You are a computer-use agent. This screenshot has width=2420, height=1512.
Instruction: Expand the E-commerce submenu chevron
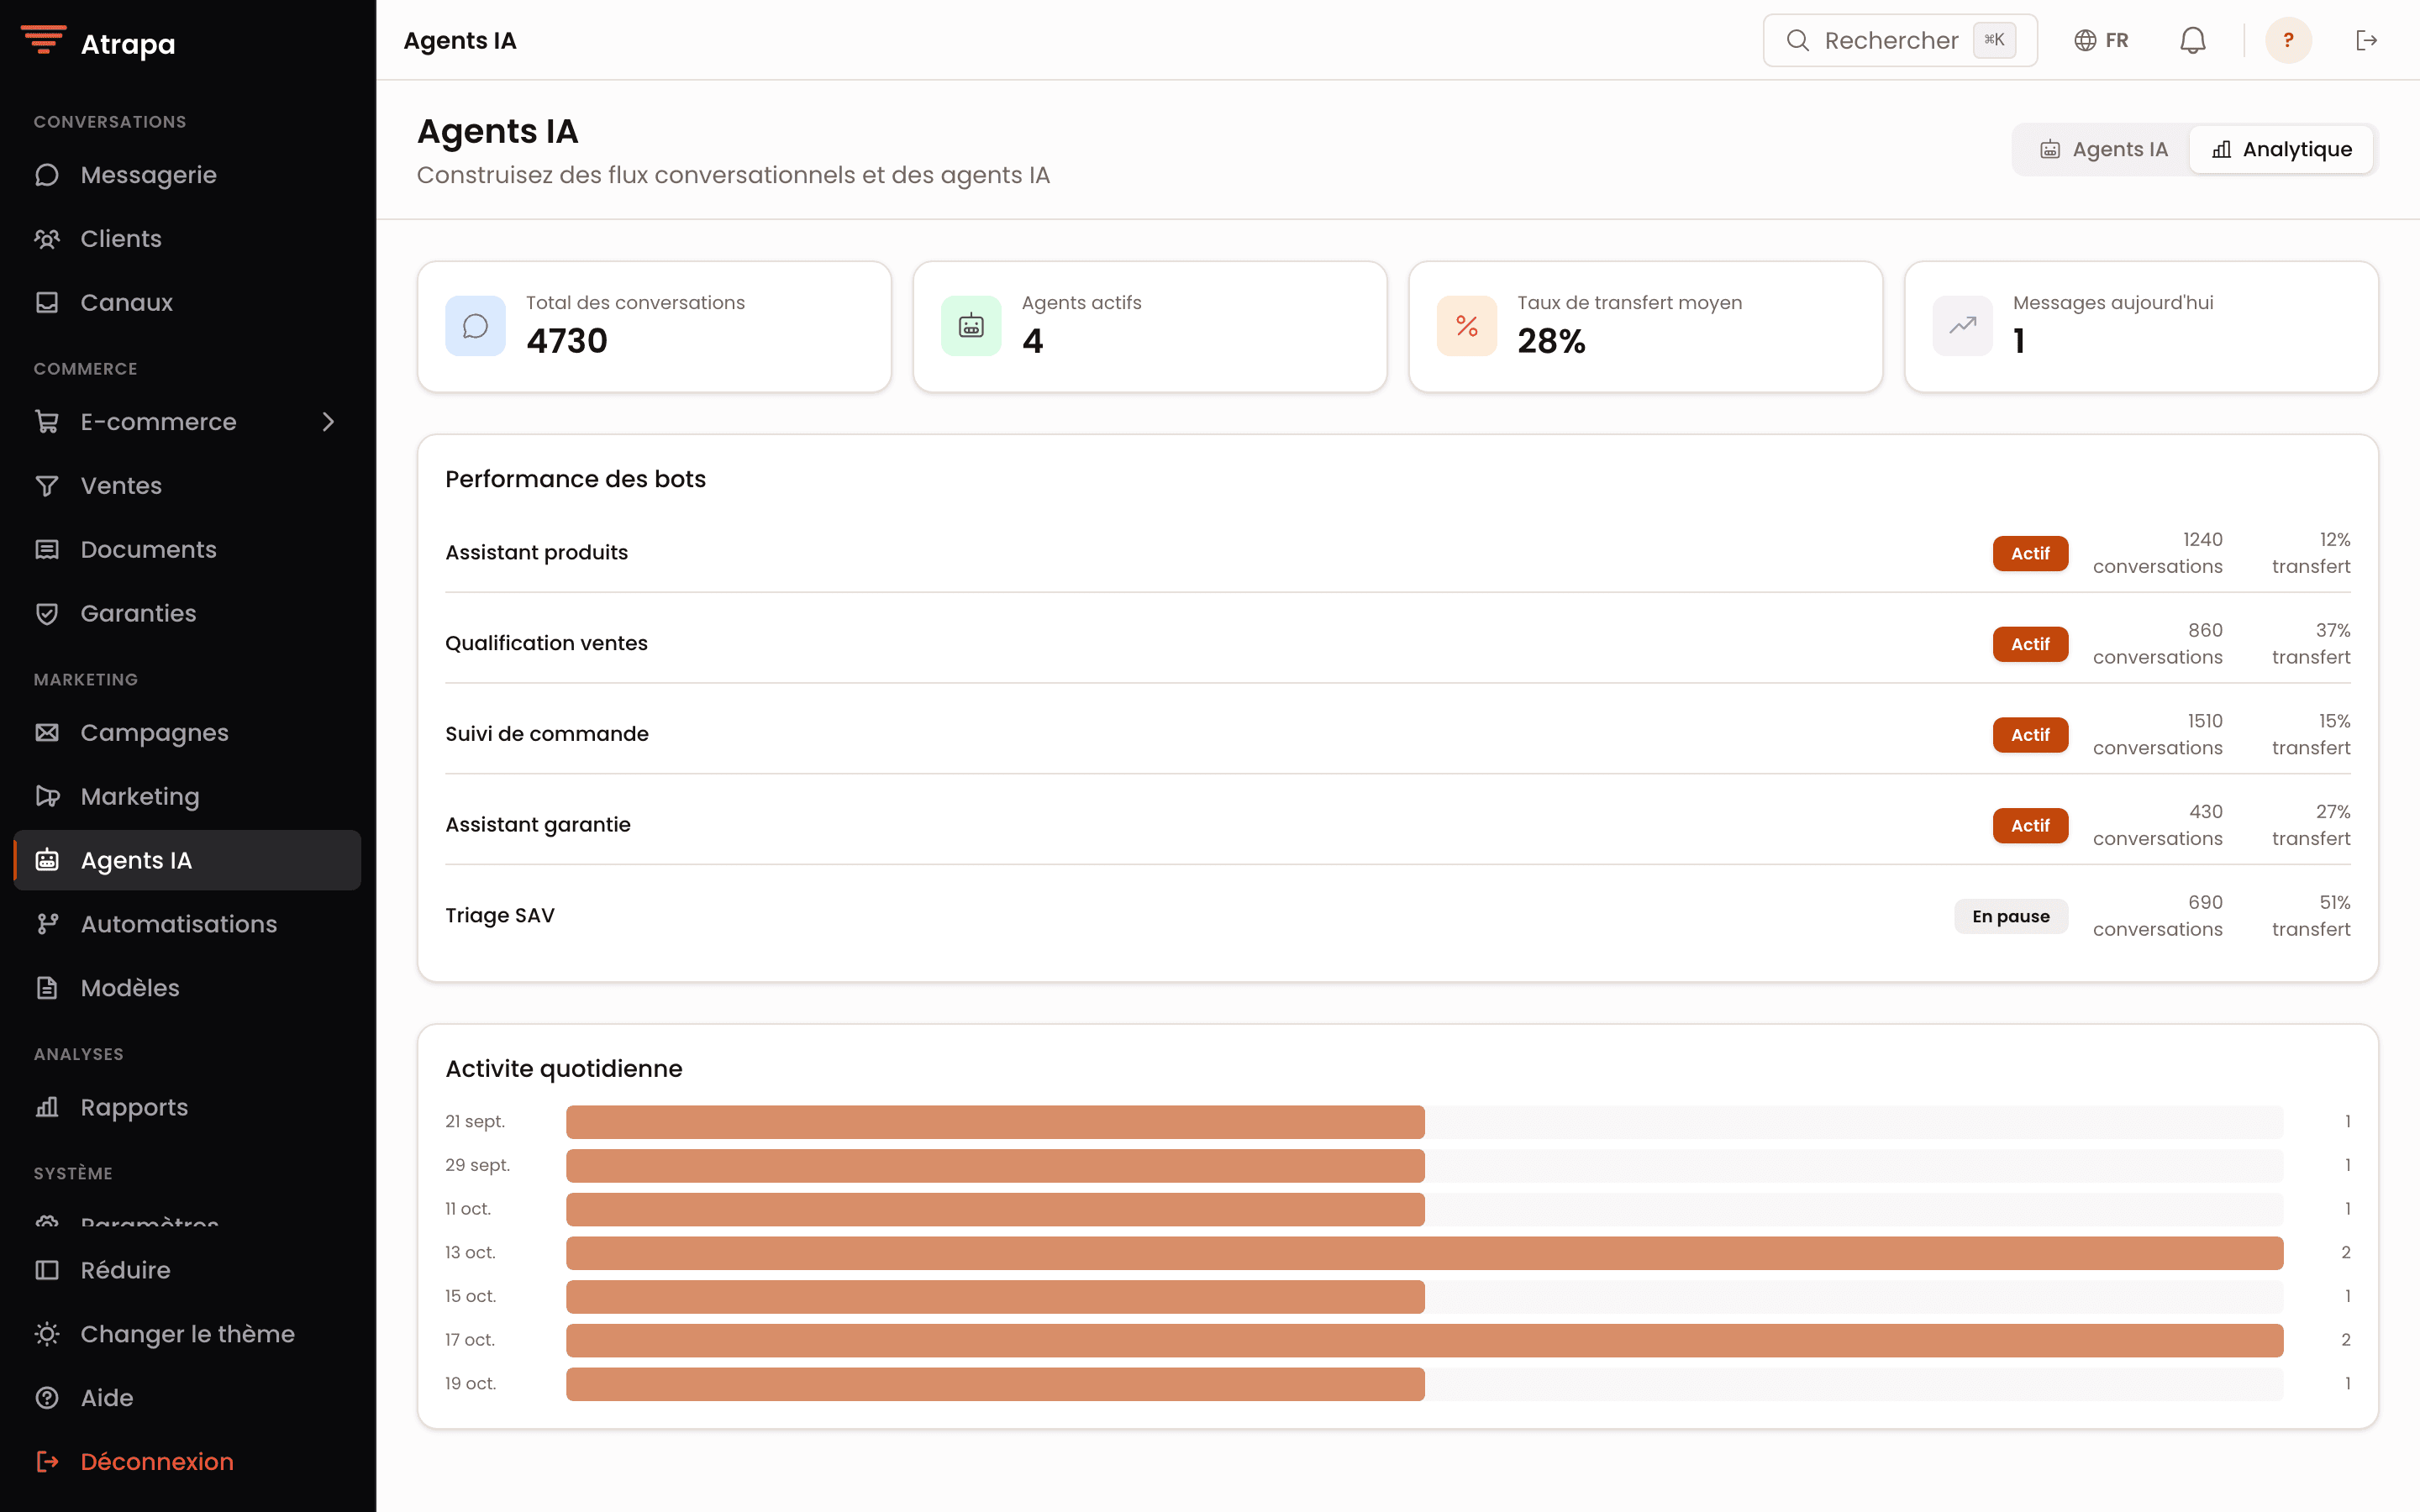(x=328, y=422)
